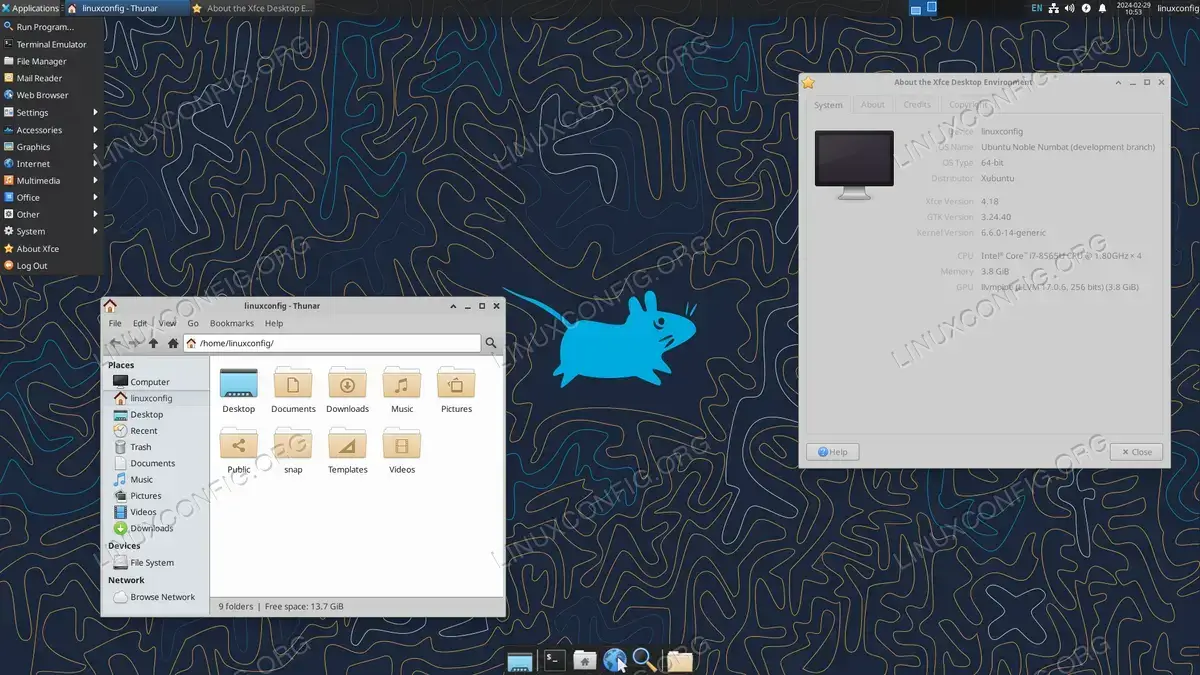
Task: Open Thunar's Bookmarks menu
Action: (232, 323)
